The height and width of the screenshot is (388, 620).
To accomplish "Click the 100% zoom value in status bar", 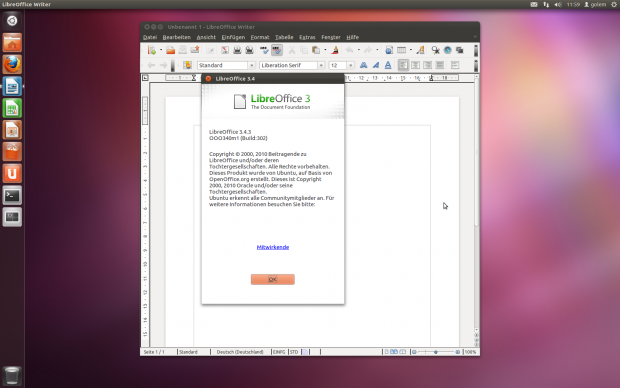I will click(x=471, y=352).
